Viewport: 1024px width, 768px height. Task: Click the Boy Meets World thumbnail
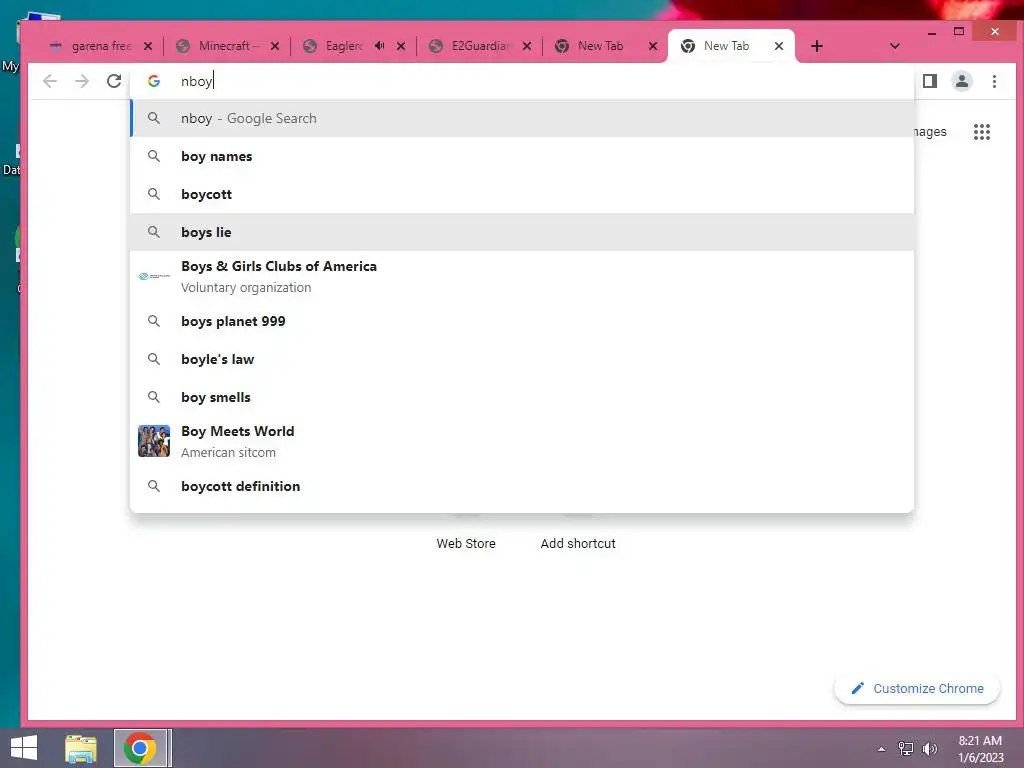(154, 441)
